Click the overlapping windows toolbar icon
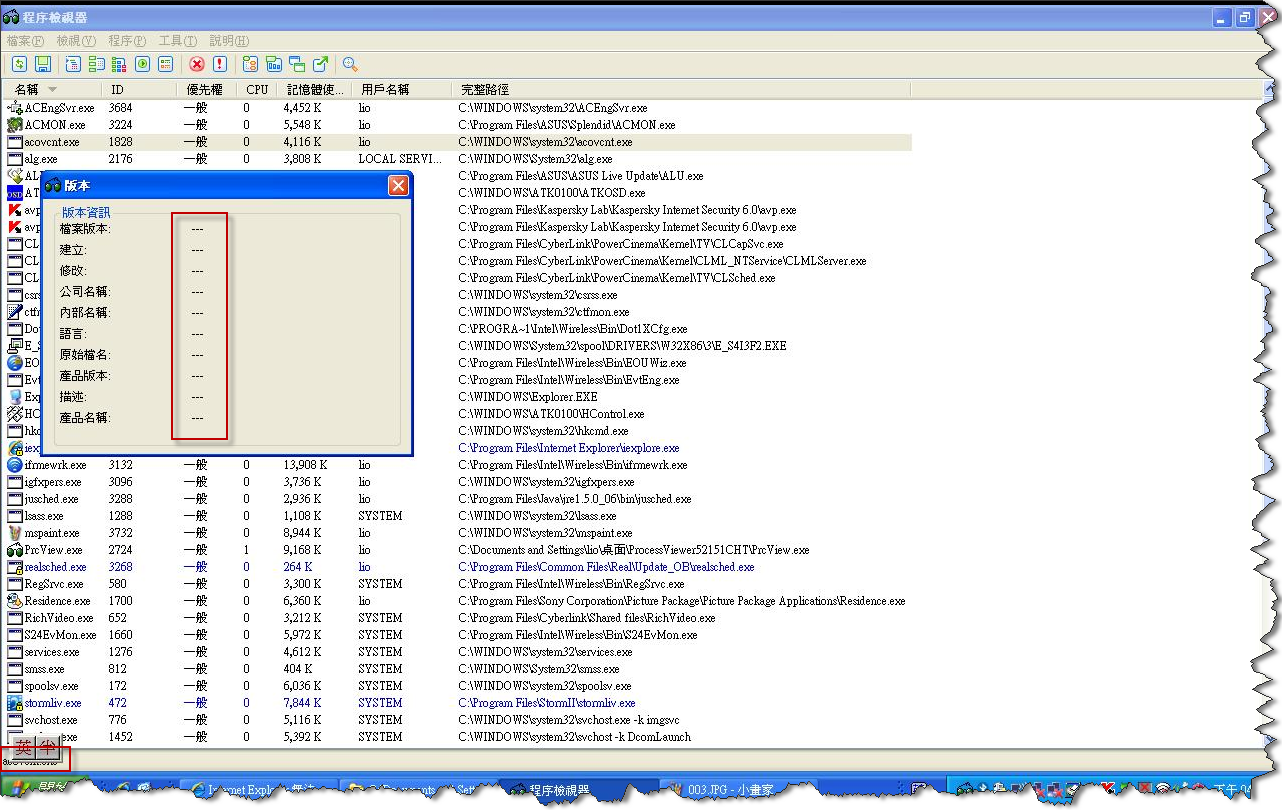1282x810 pixels. pyautogui.click(x=297, y=64)
